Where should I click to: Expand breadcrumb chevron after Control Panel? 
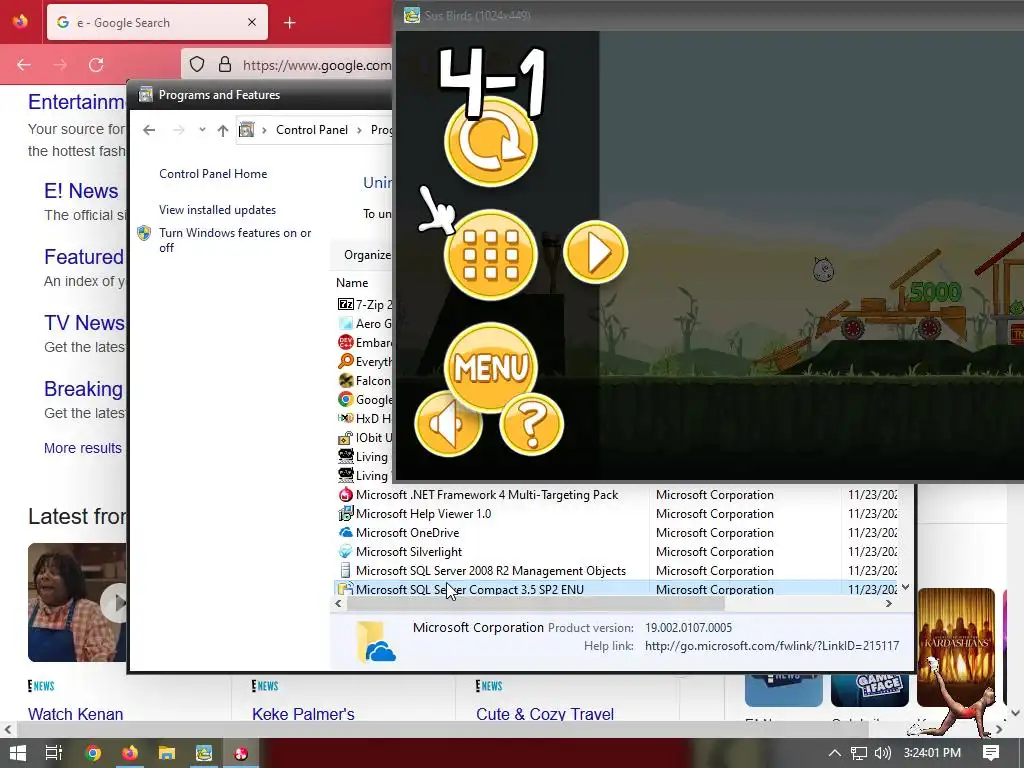359,130
